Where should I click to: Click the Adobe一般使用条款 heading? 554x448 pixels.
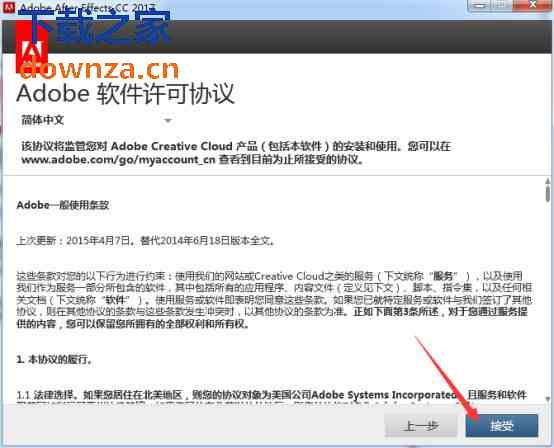tap(63, 205)
